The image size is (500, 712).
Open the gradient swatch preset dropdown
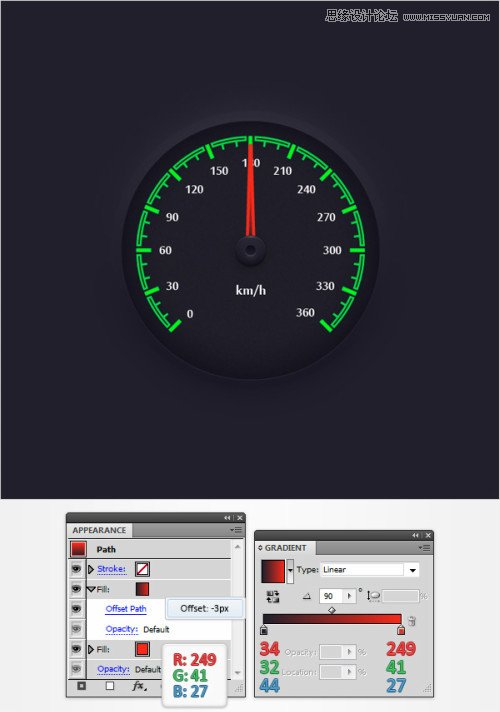point(290,572)
